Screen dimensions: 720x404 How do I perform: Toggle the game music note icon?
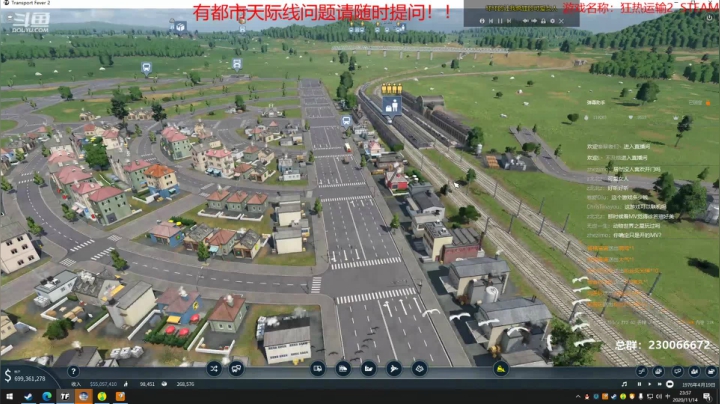(x=624, y=384)
